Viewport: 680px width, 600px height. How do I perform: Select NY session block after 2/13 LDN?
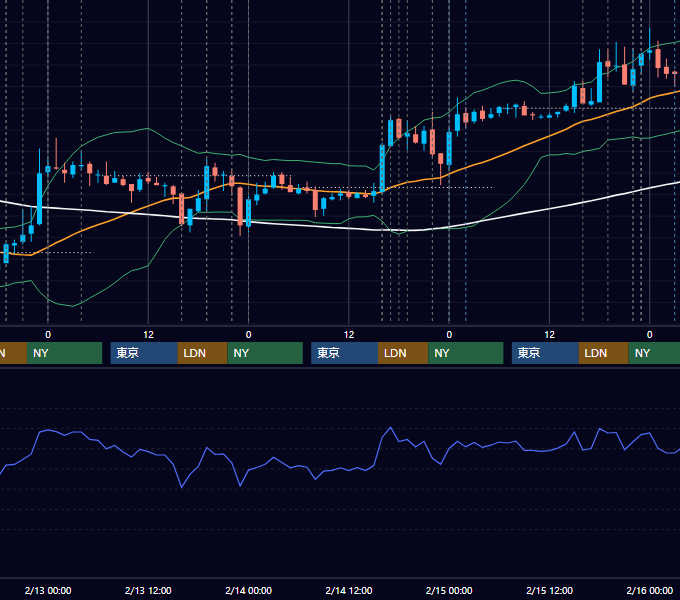(x=265, y=353)
